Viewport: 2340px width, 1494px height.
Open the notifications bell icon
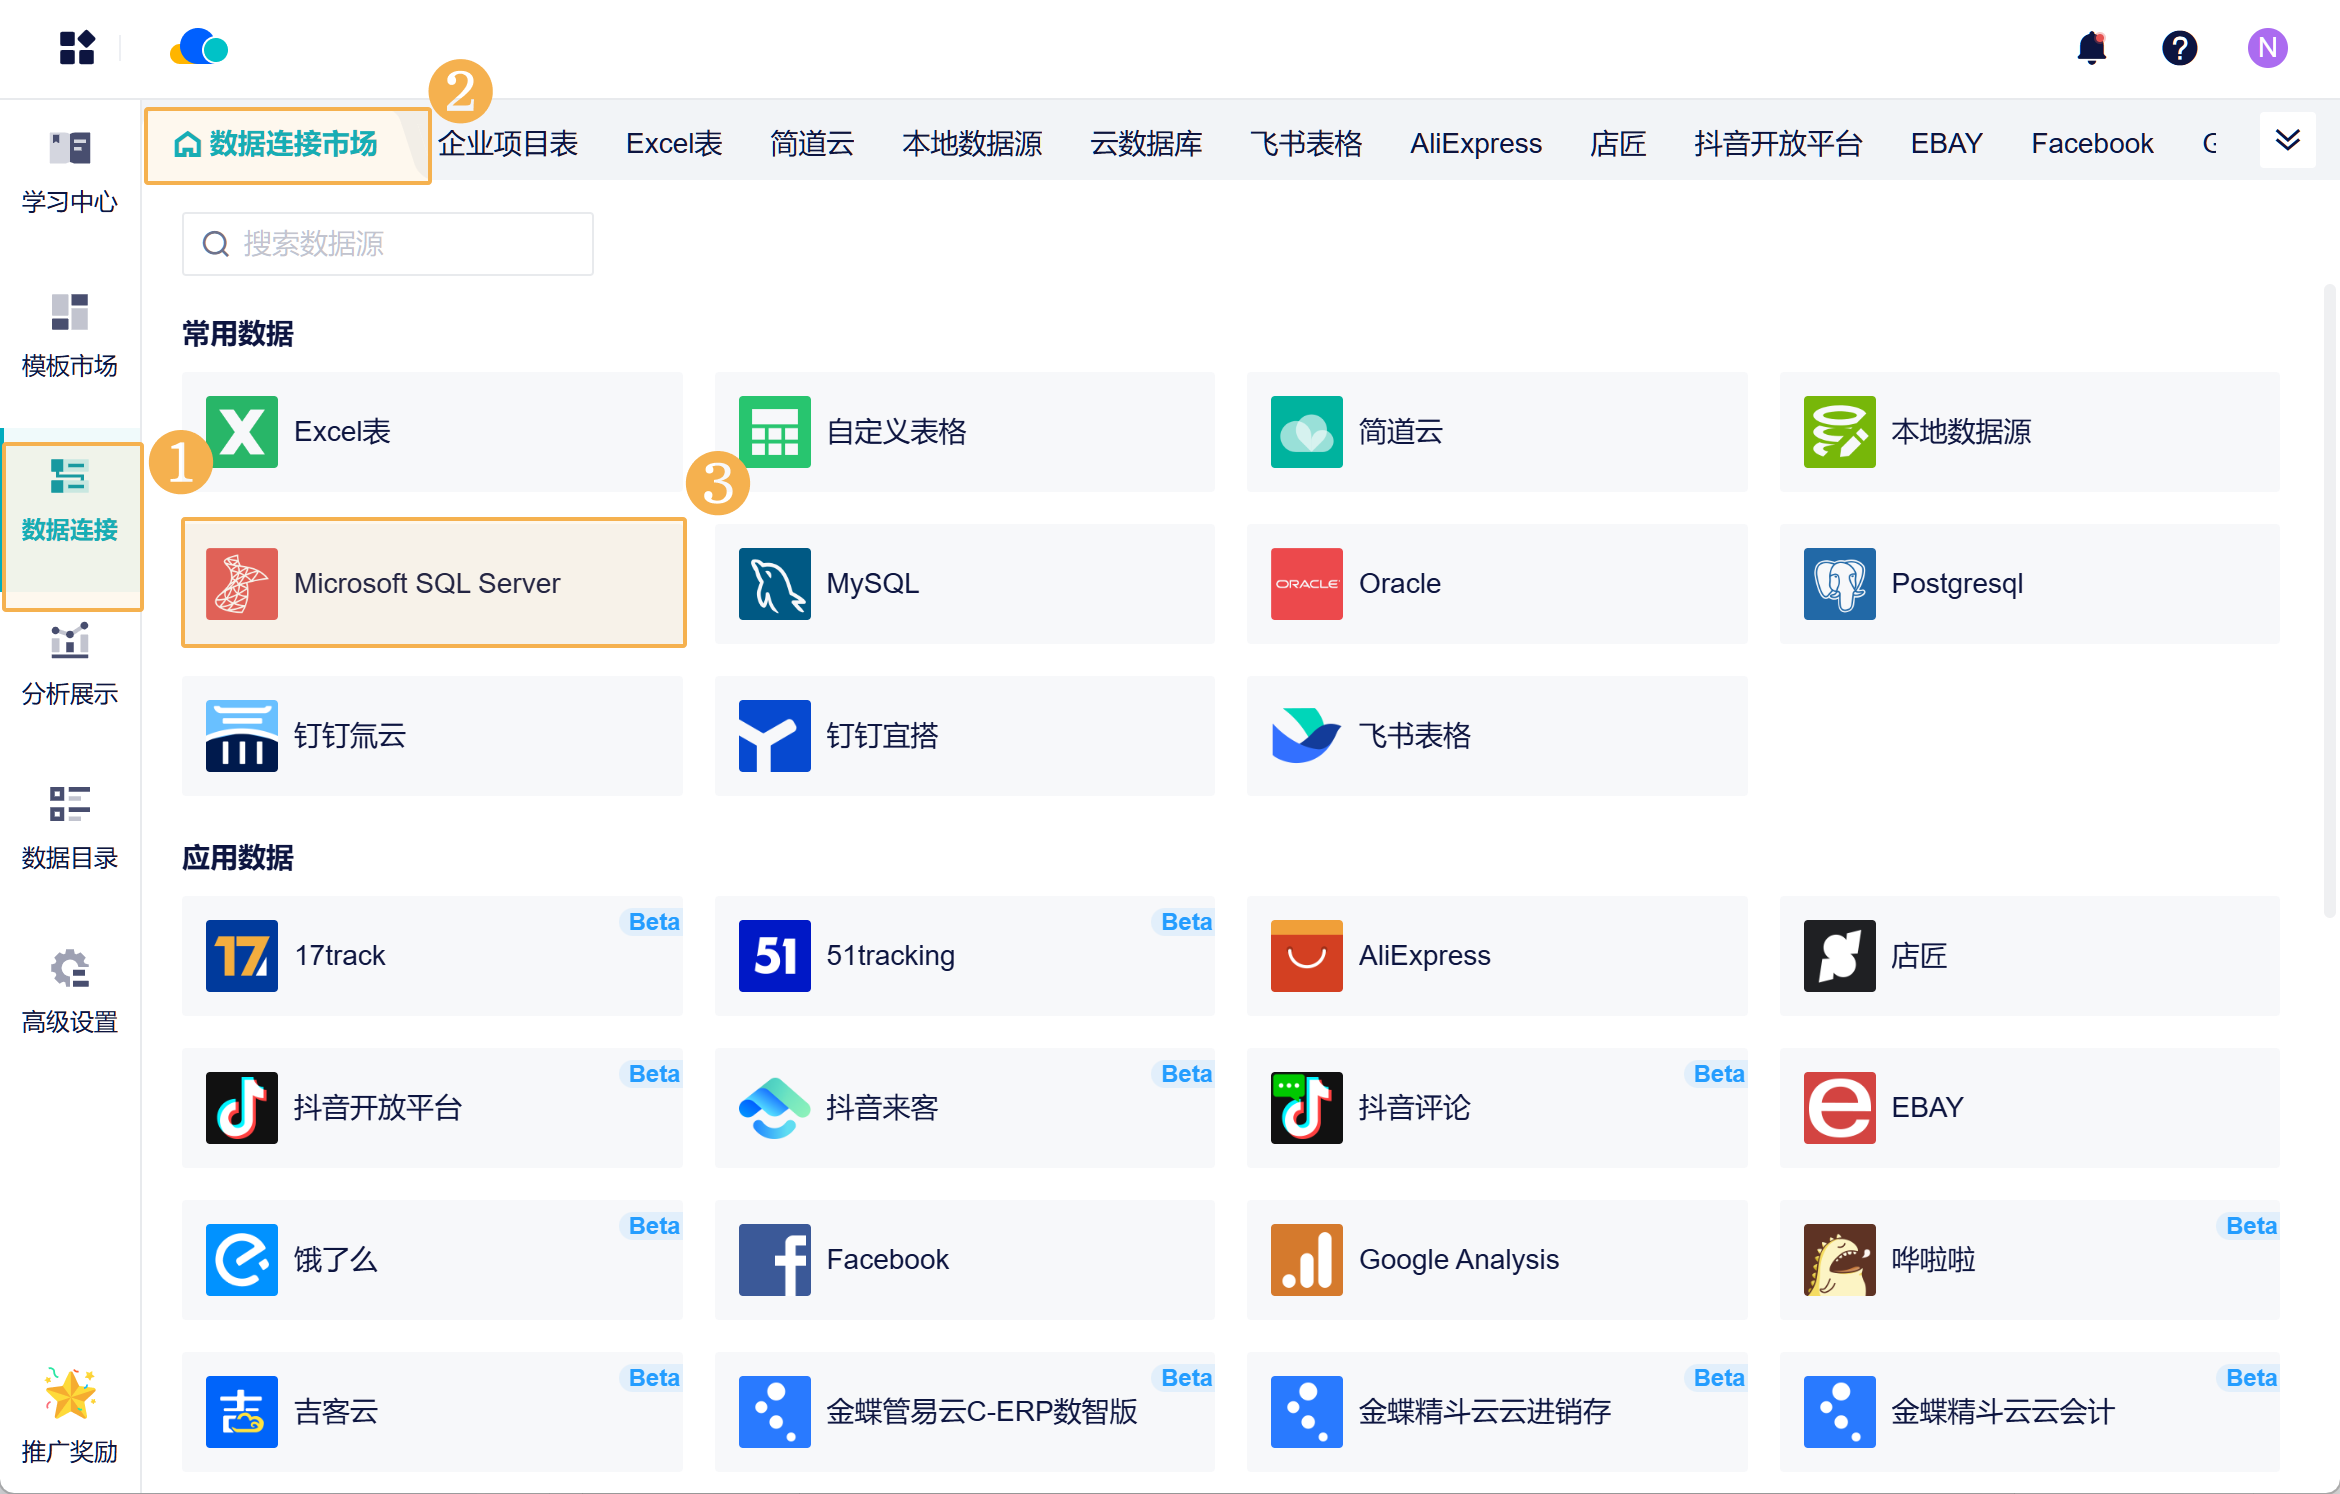(x=2091, y=48)
